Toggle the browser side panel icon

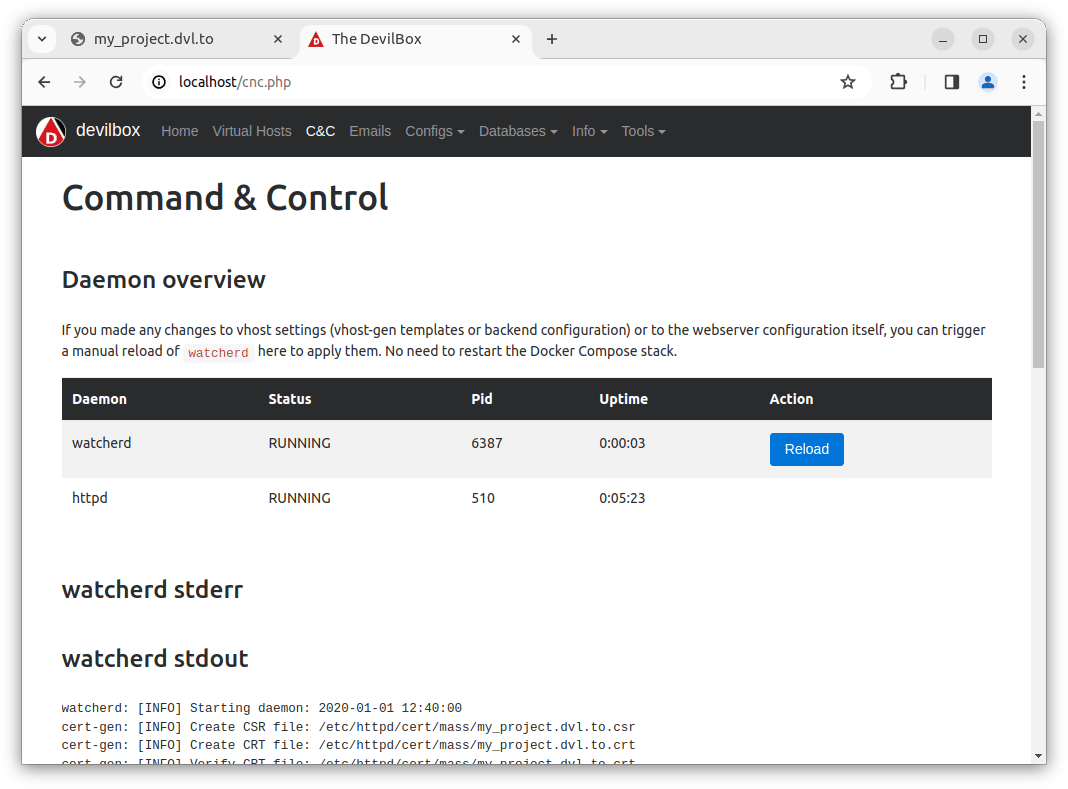point(951,82)
